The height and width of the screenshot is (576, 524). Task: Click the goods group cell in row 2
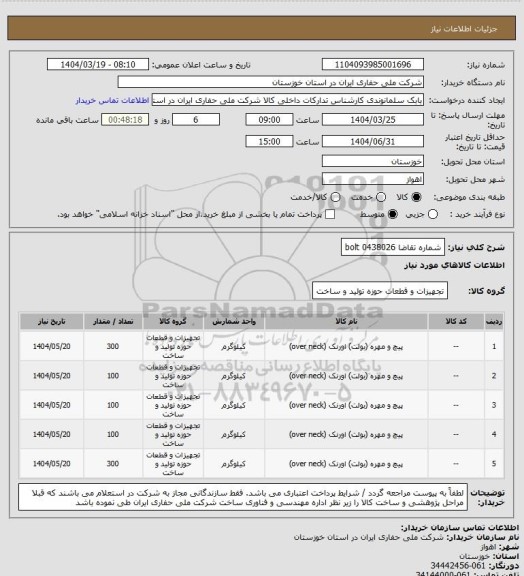point(173,376)
